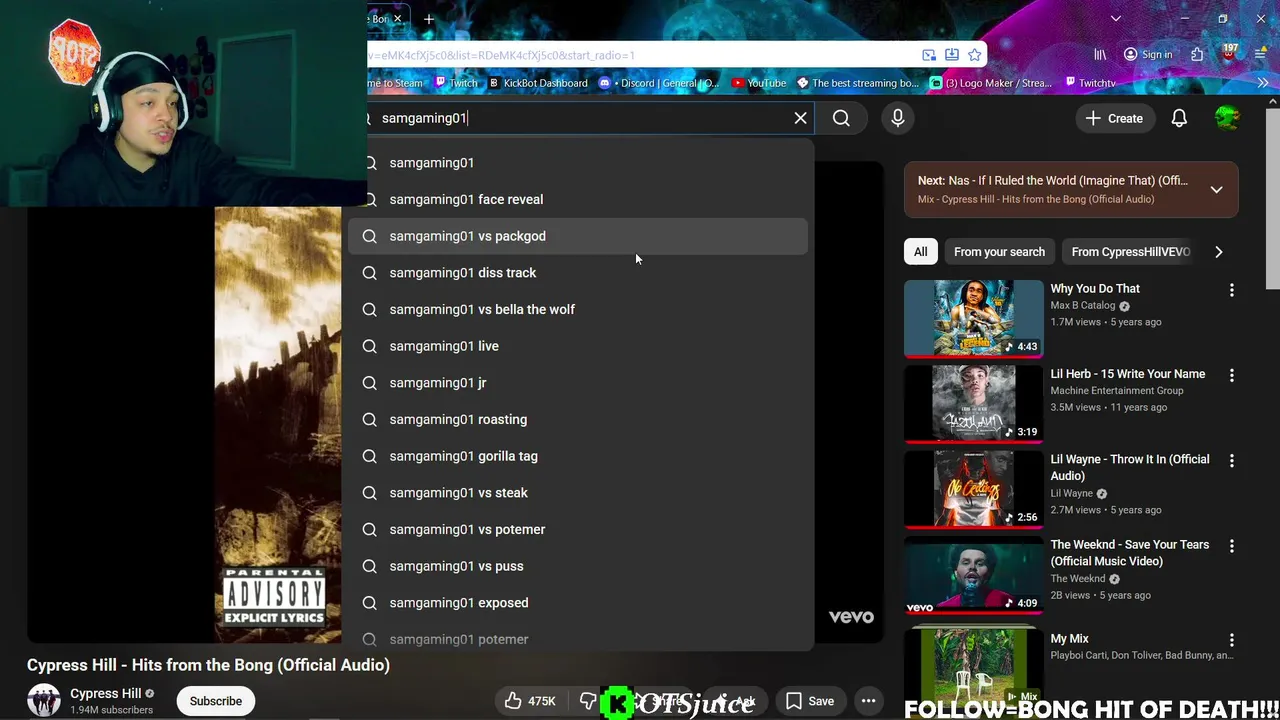Open YouTube notifications bell

click(1179, 118)
